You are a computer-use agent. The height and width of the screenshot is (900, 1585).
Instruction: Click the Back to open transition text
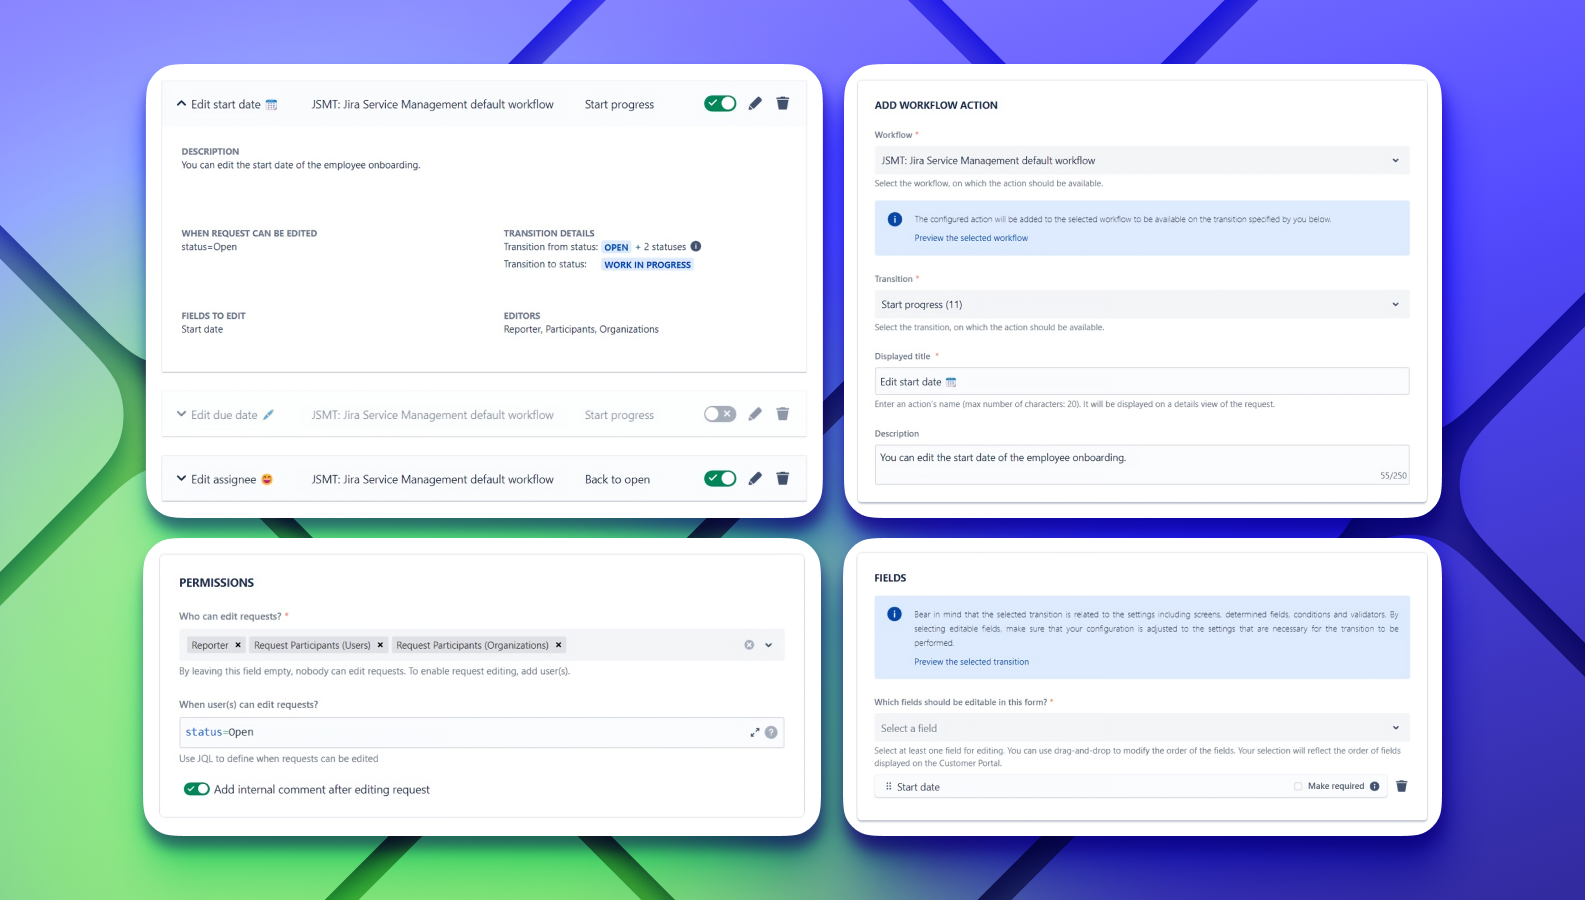pyautogui.click(x=617, y=479)
